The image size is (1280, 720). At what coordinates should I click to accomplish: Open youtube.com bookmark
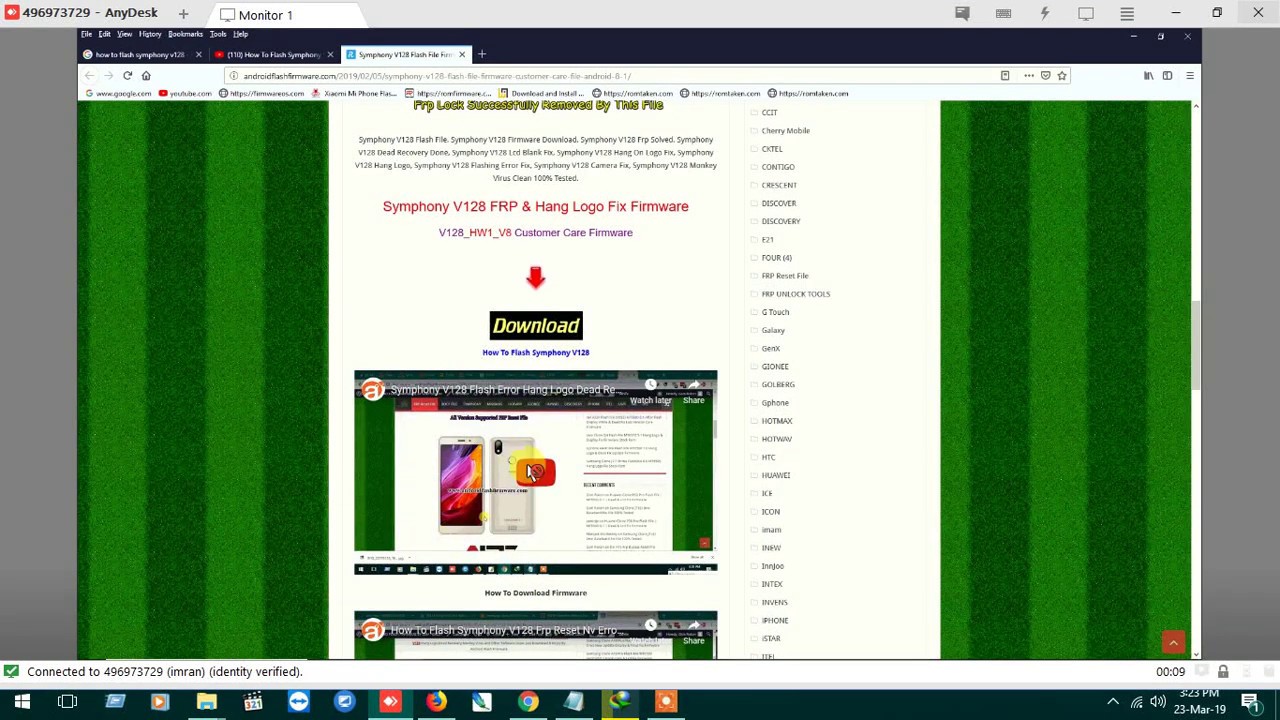pyautogui.click(x=185, y=93)
